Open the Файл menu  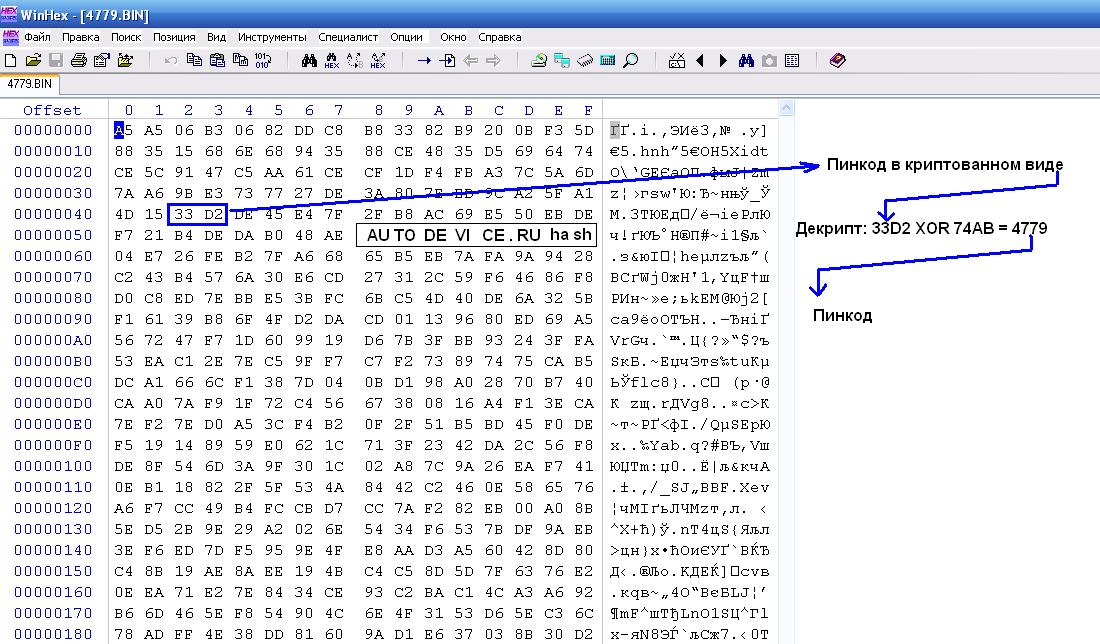coord(37,37)
